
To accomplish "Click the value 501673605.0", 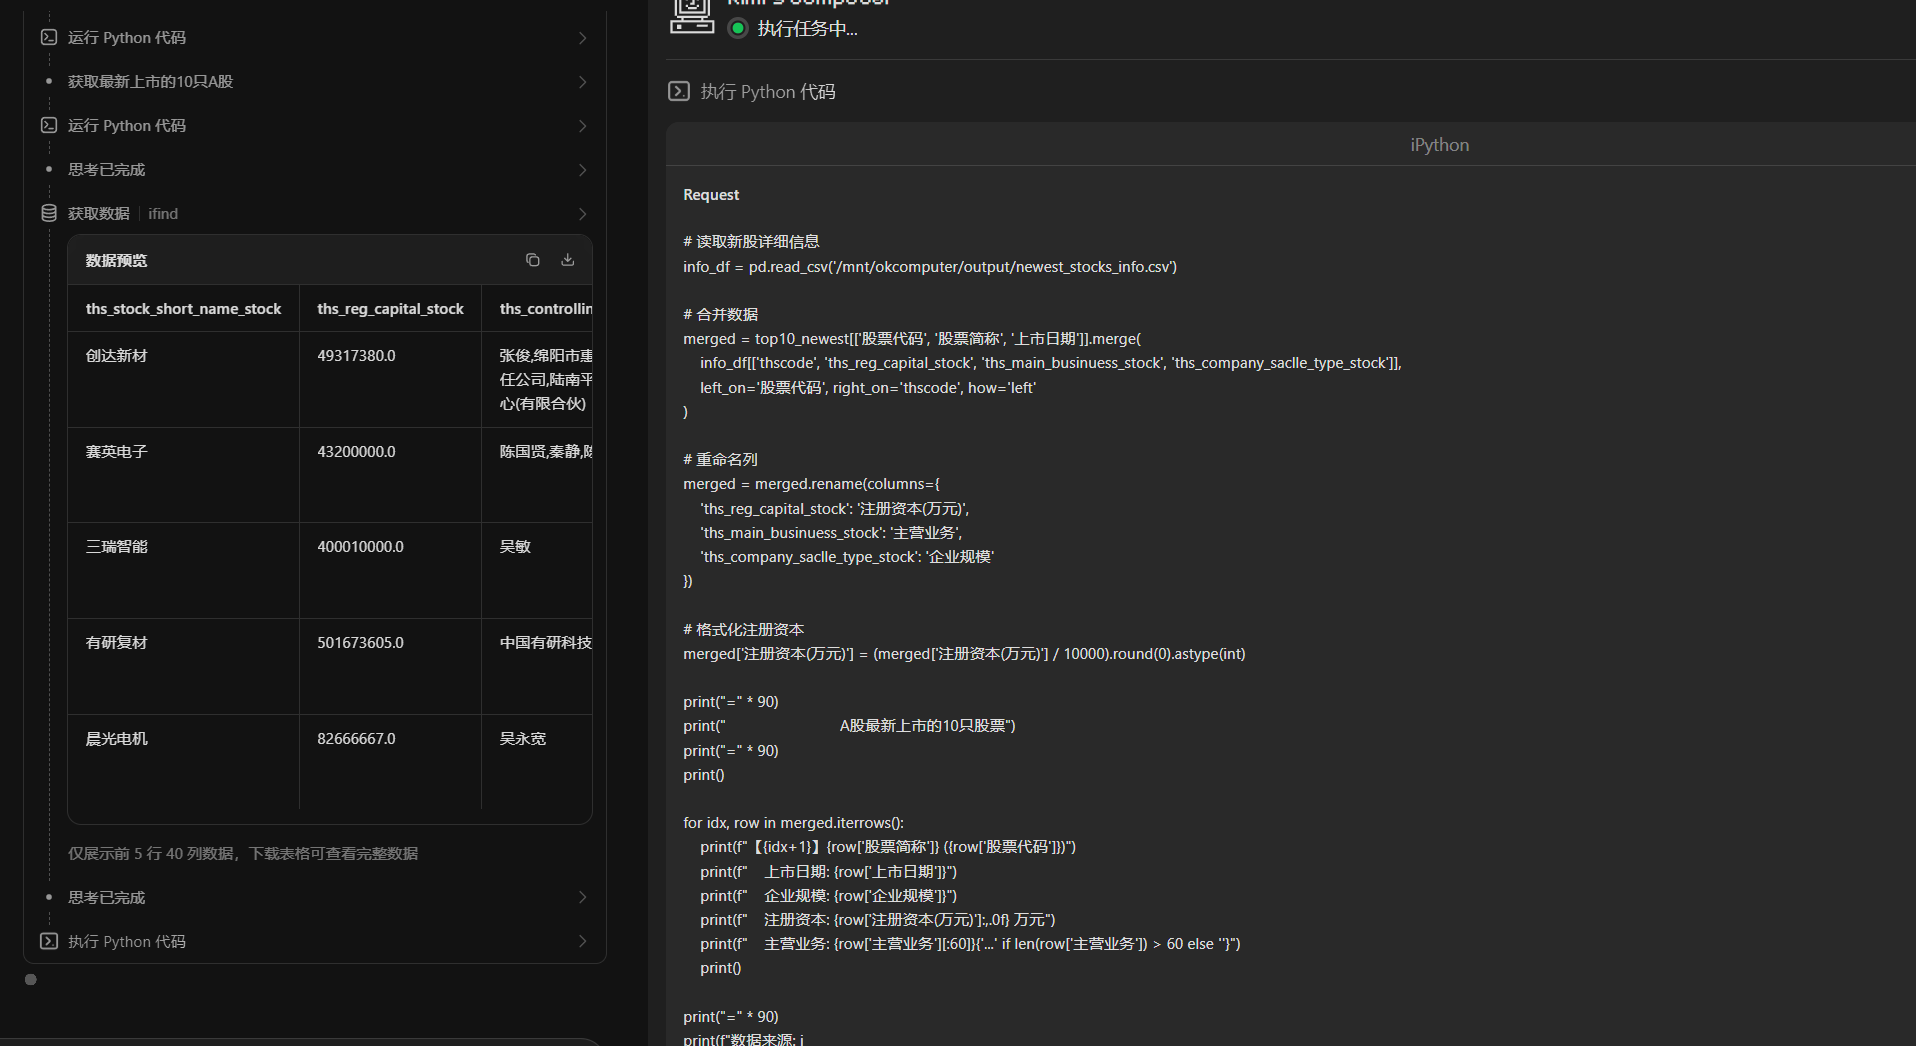I will click(x=360, y=642).
